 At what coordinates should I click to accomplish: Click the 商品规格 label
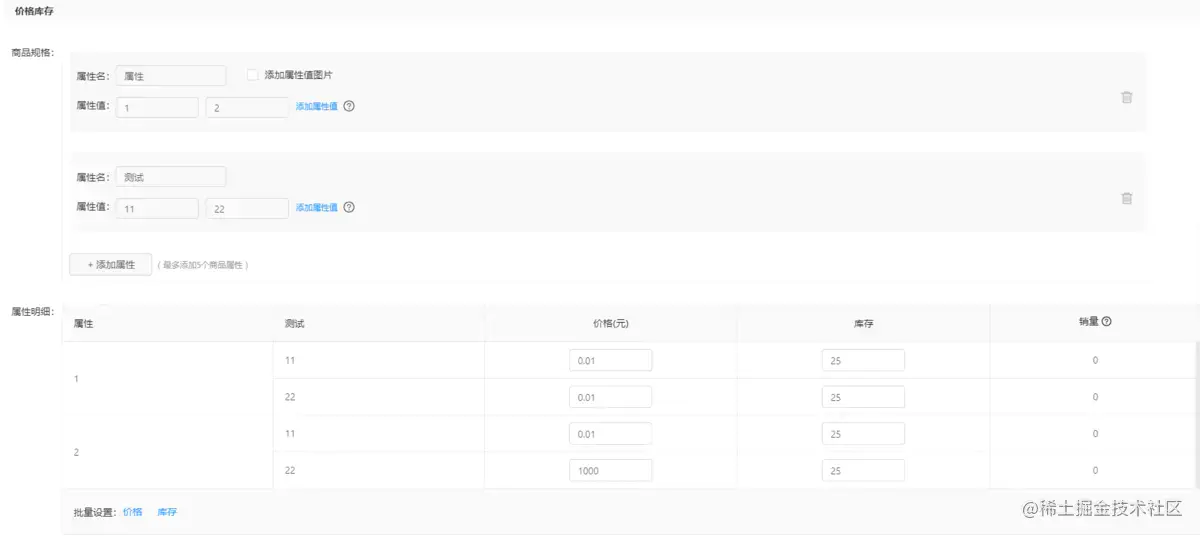coord(31,51)
